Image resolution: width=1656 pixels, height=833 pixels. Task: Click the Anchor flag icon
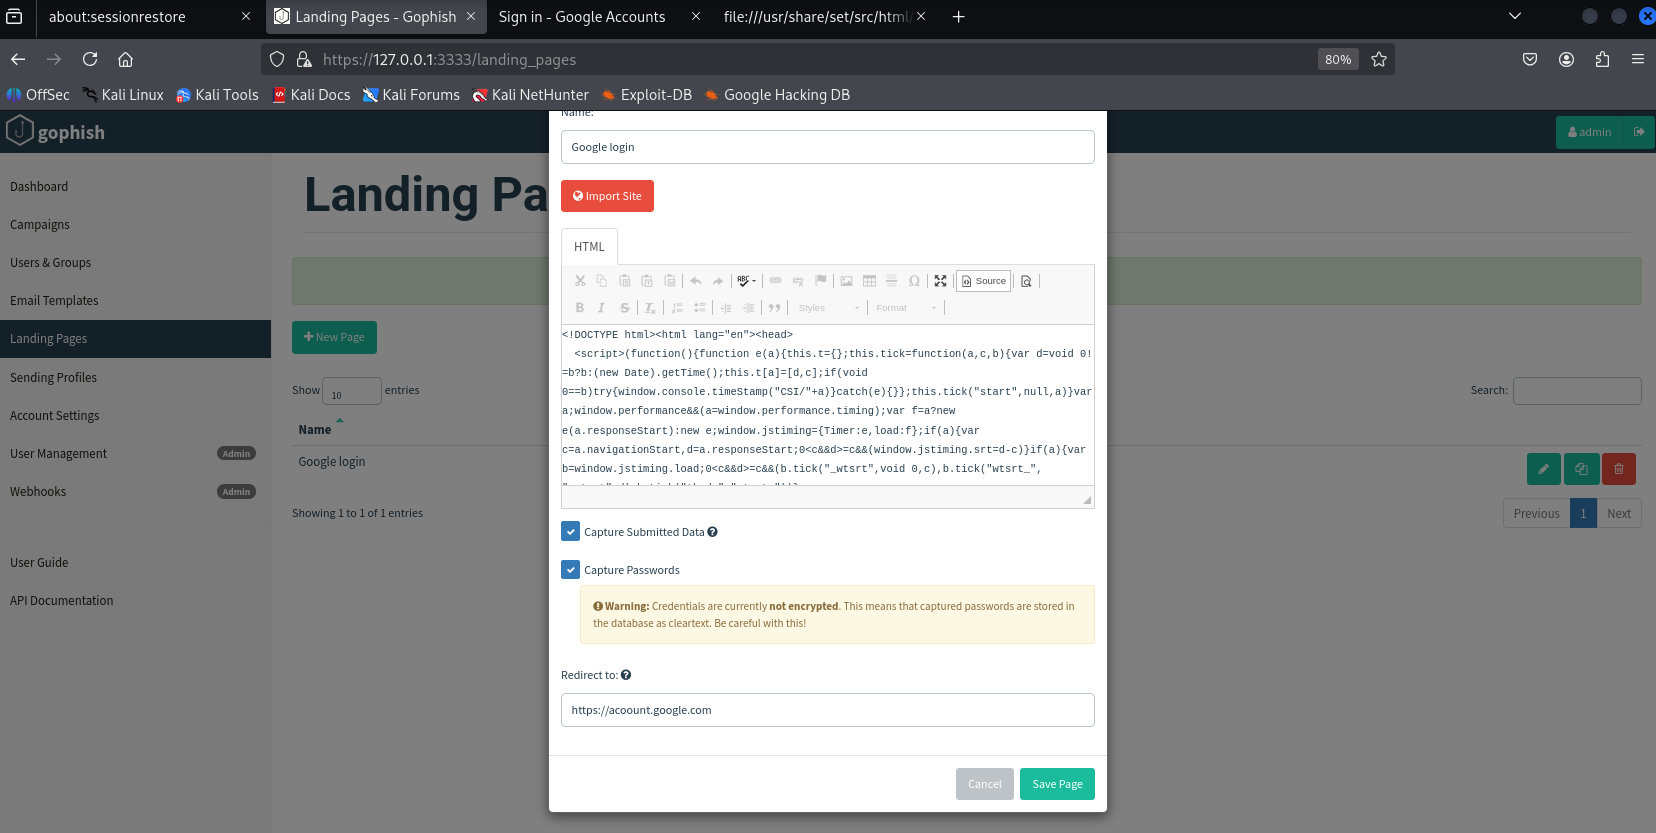(x=821, y=281)
